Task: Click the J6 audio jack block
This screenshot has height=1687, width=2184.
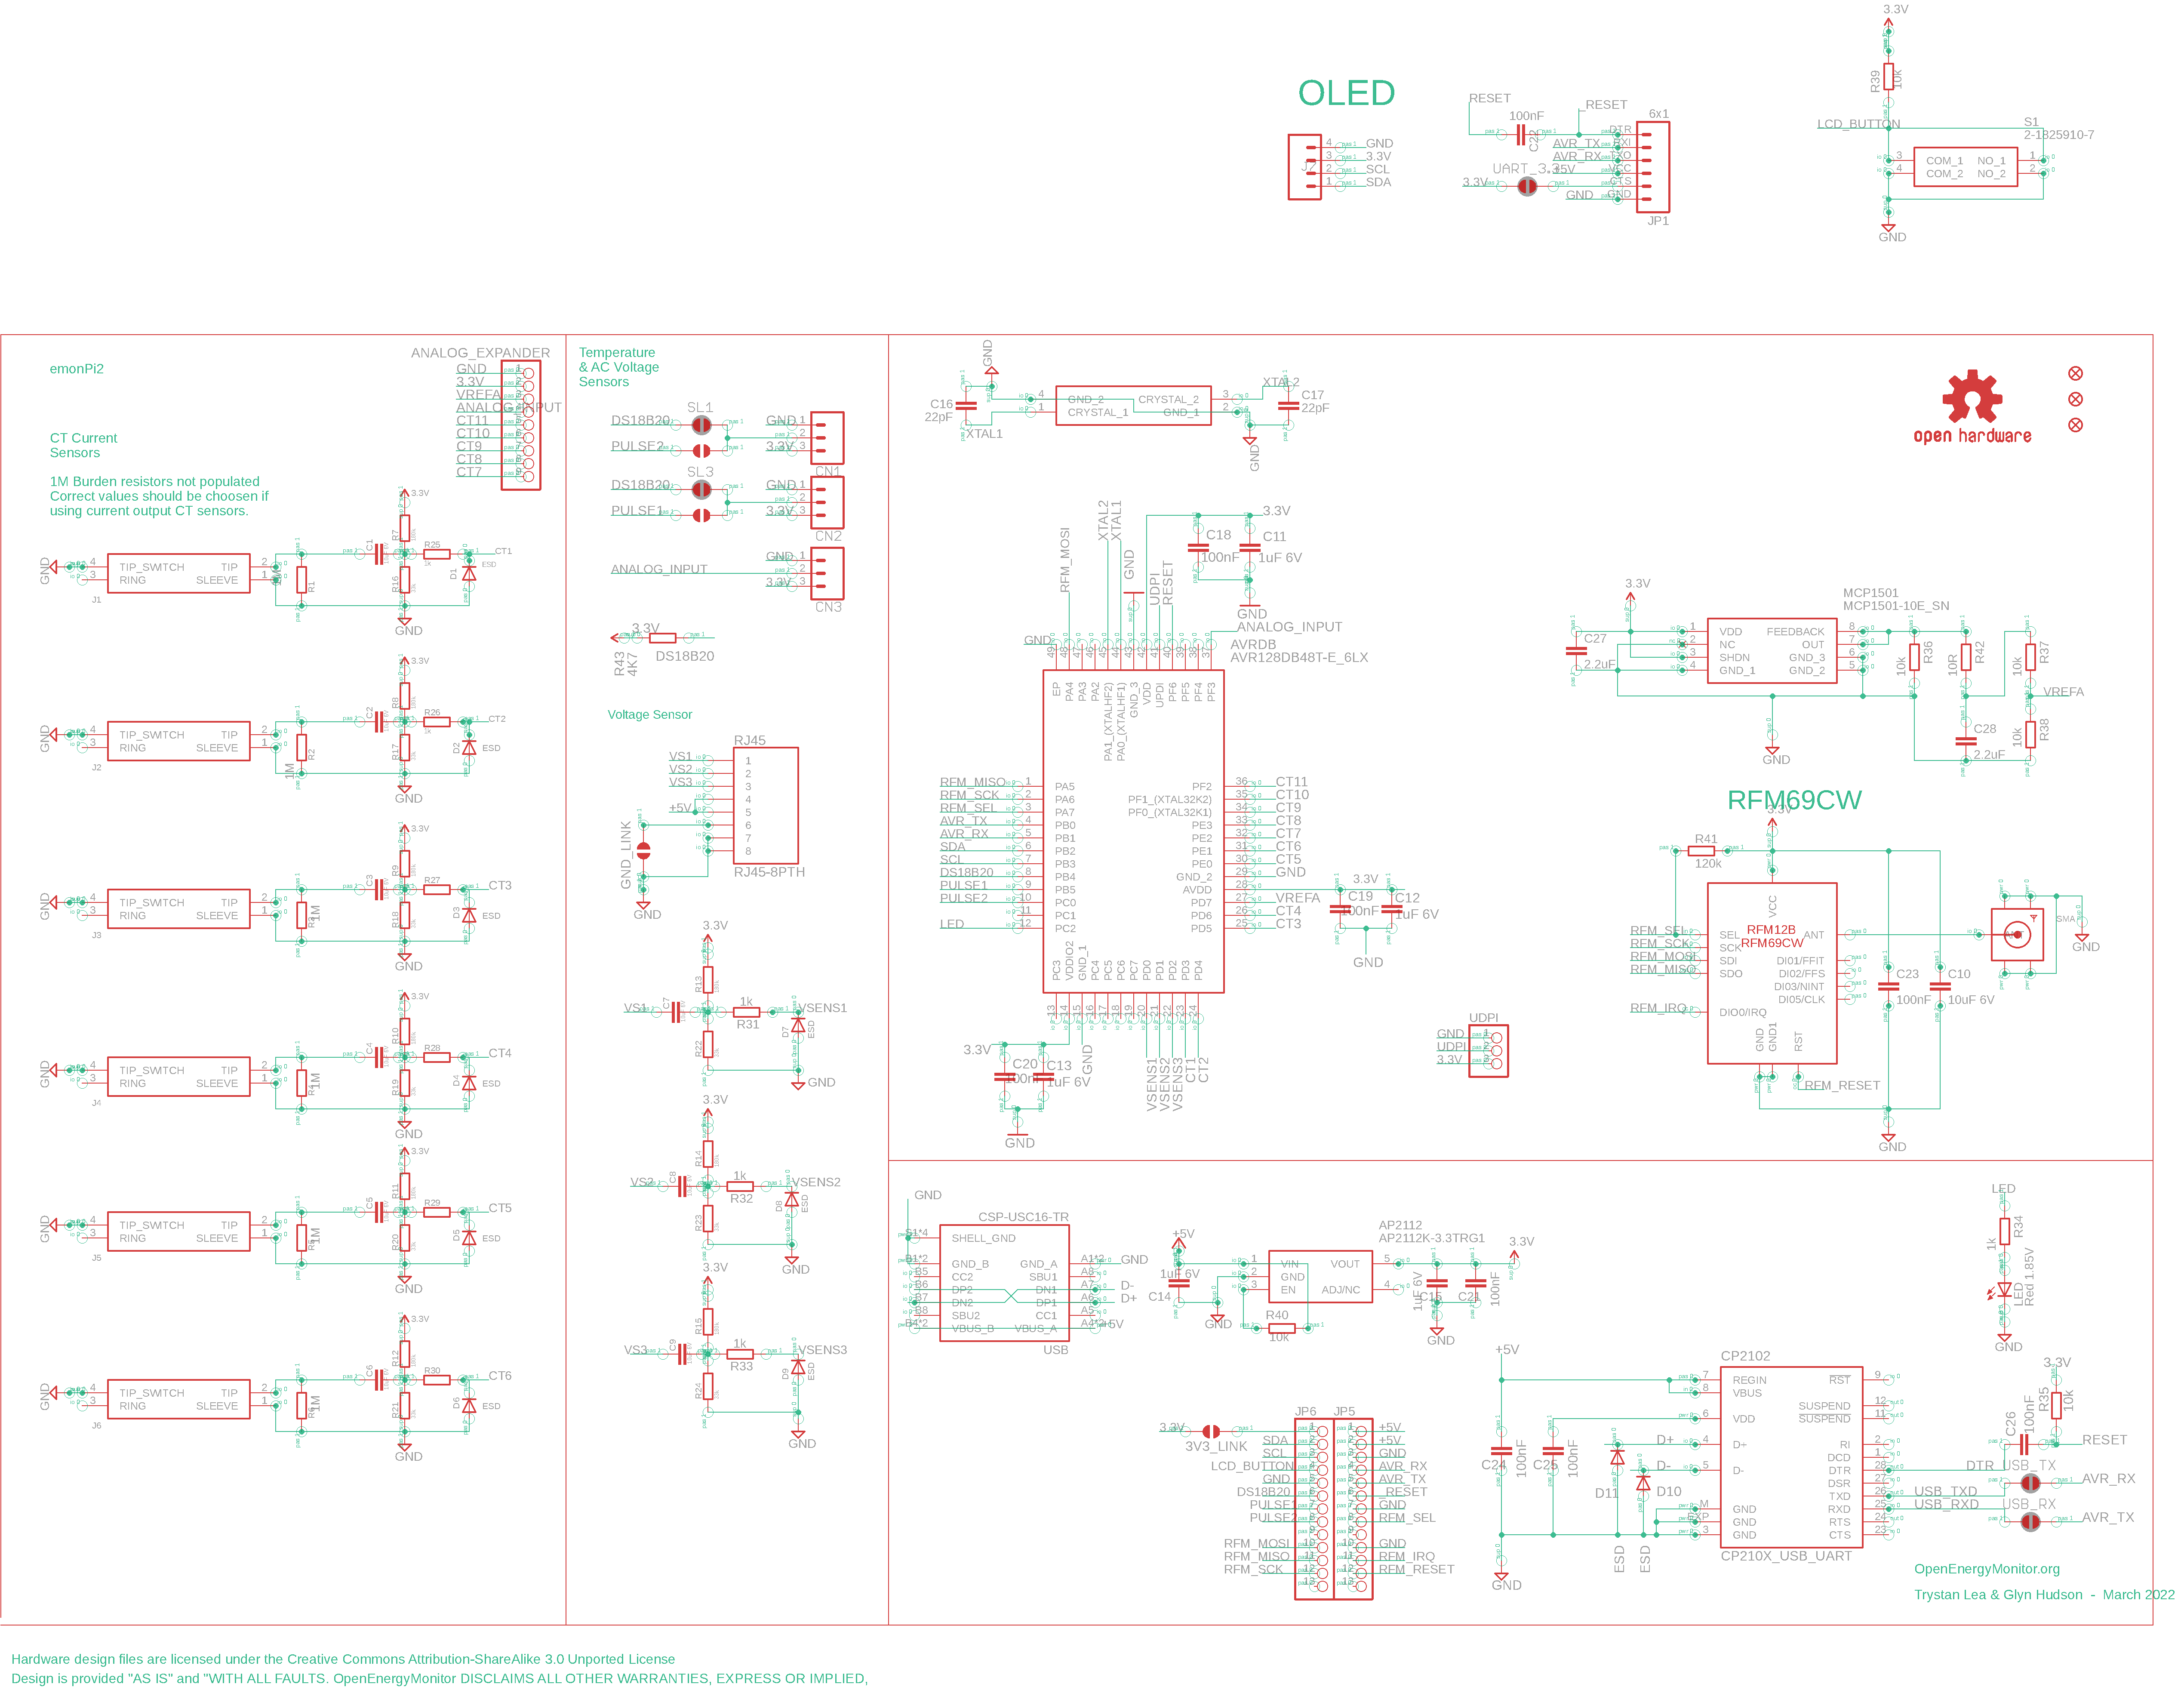Action: point(178,1399)
